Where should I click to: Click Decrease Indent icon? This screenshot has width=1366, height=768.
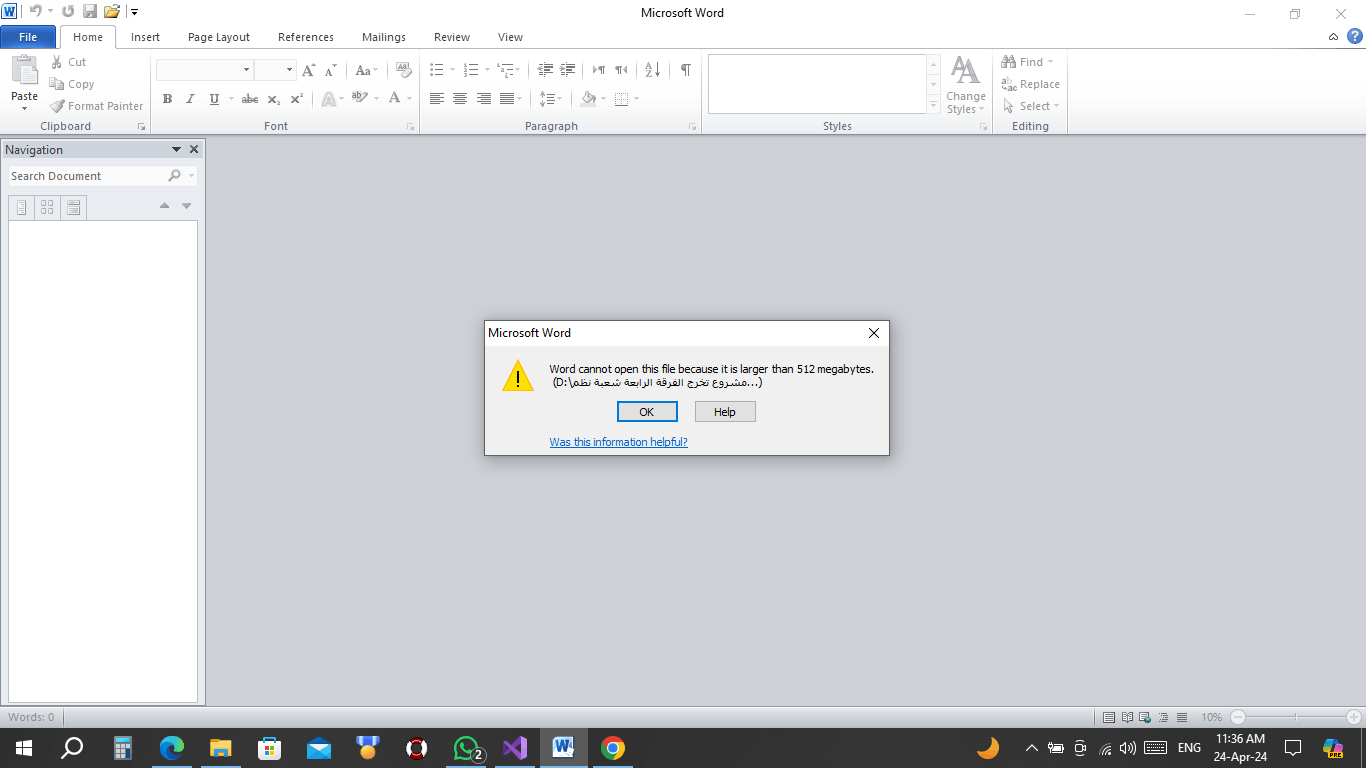coord(545,70)
